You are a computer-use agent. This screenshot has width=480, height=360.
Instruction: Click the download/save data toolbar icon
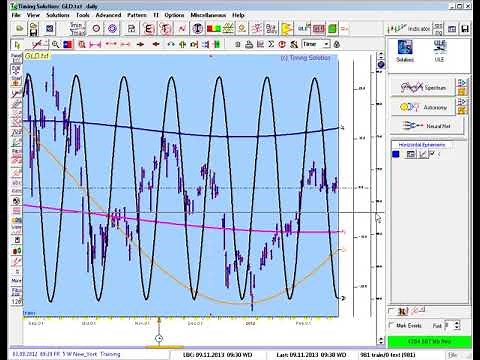tap(33, 29)
